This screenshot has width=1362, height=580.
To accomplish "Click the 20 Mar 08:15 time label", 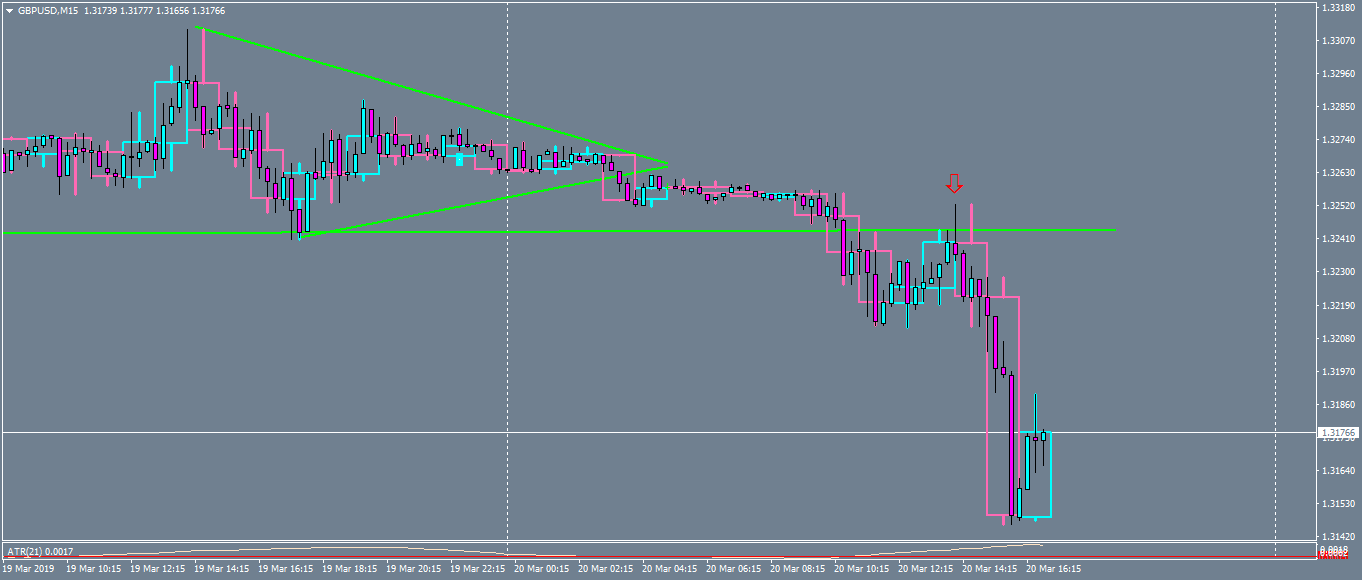I will [x=798, y=568].
